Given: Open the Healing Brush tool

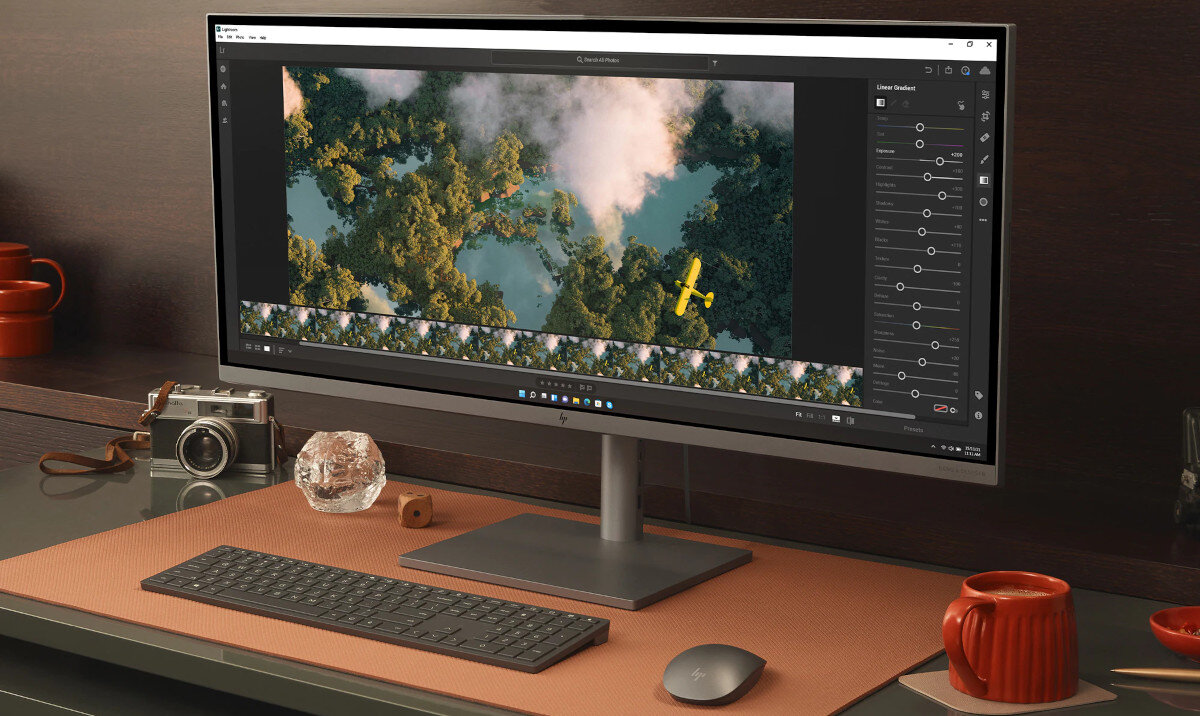Looking at the screenshot, I should (x=984, y=137).
